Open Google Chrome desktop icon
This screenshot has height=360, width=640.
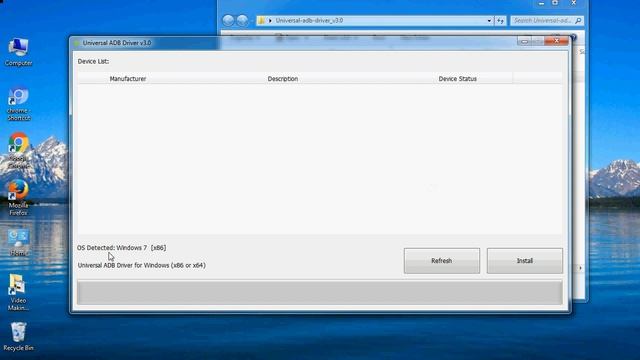point(18,151)
